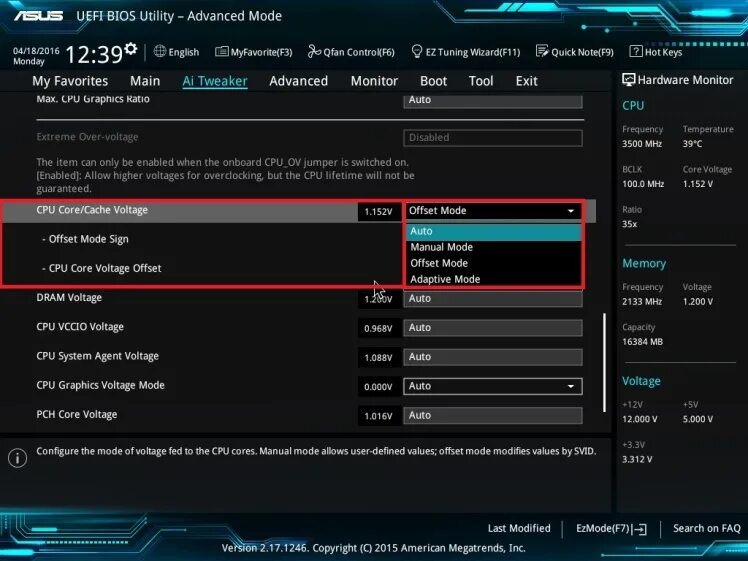748x561 pixels.
Task: Click the 16384 MB memory capacity value
Action: (x=643, y=342)
